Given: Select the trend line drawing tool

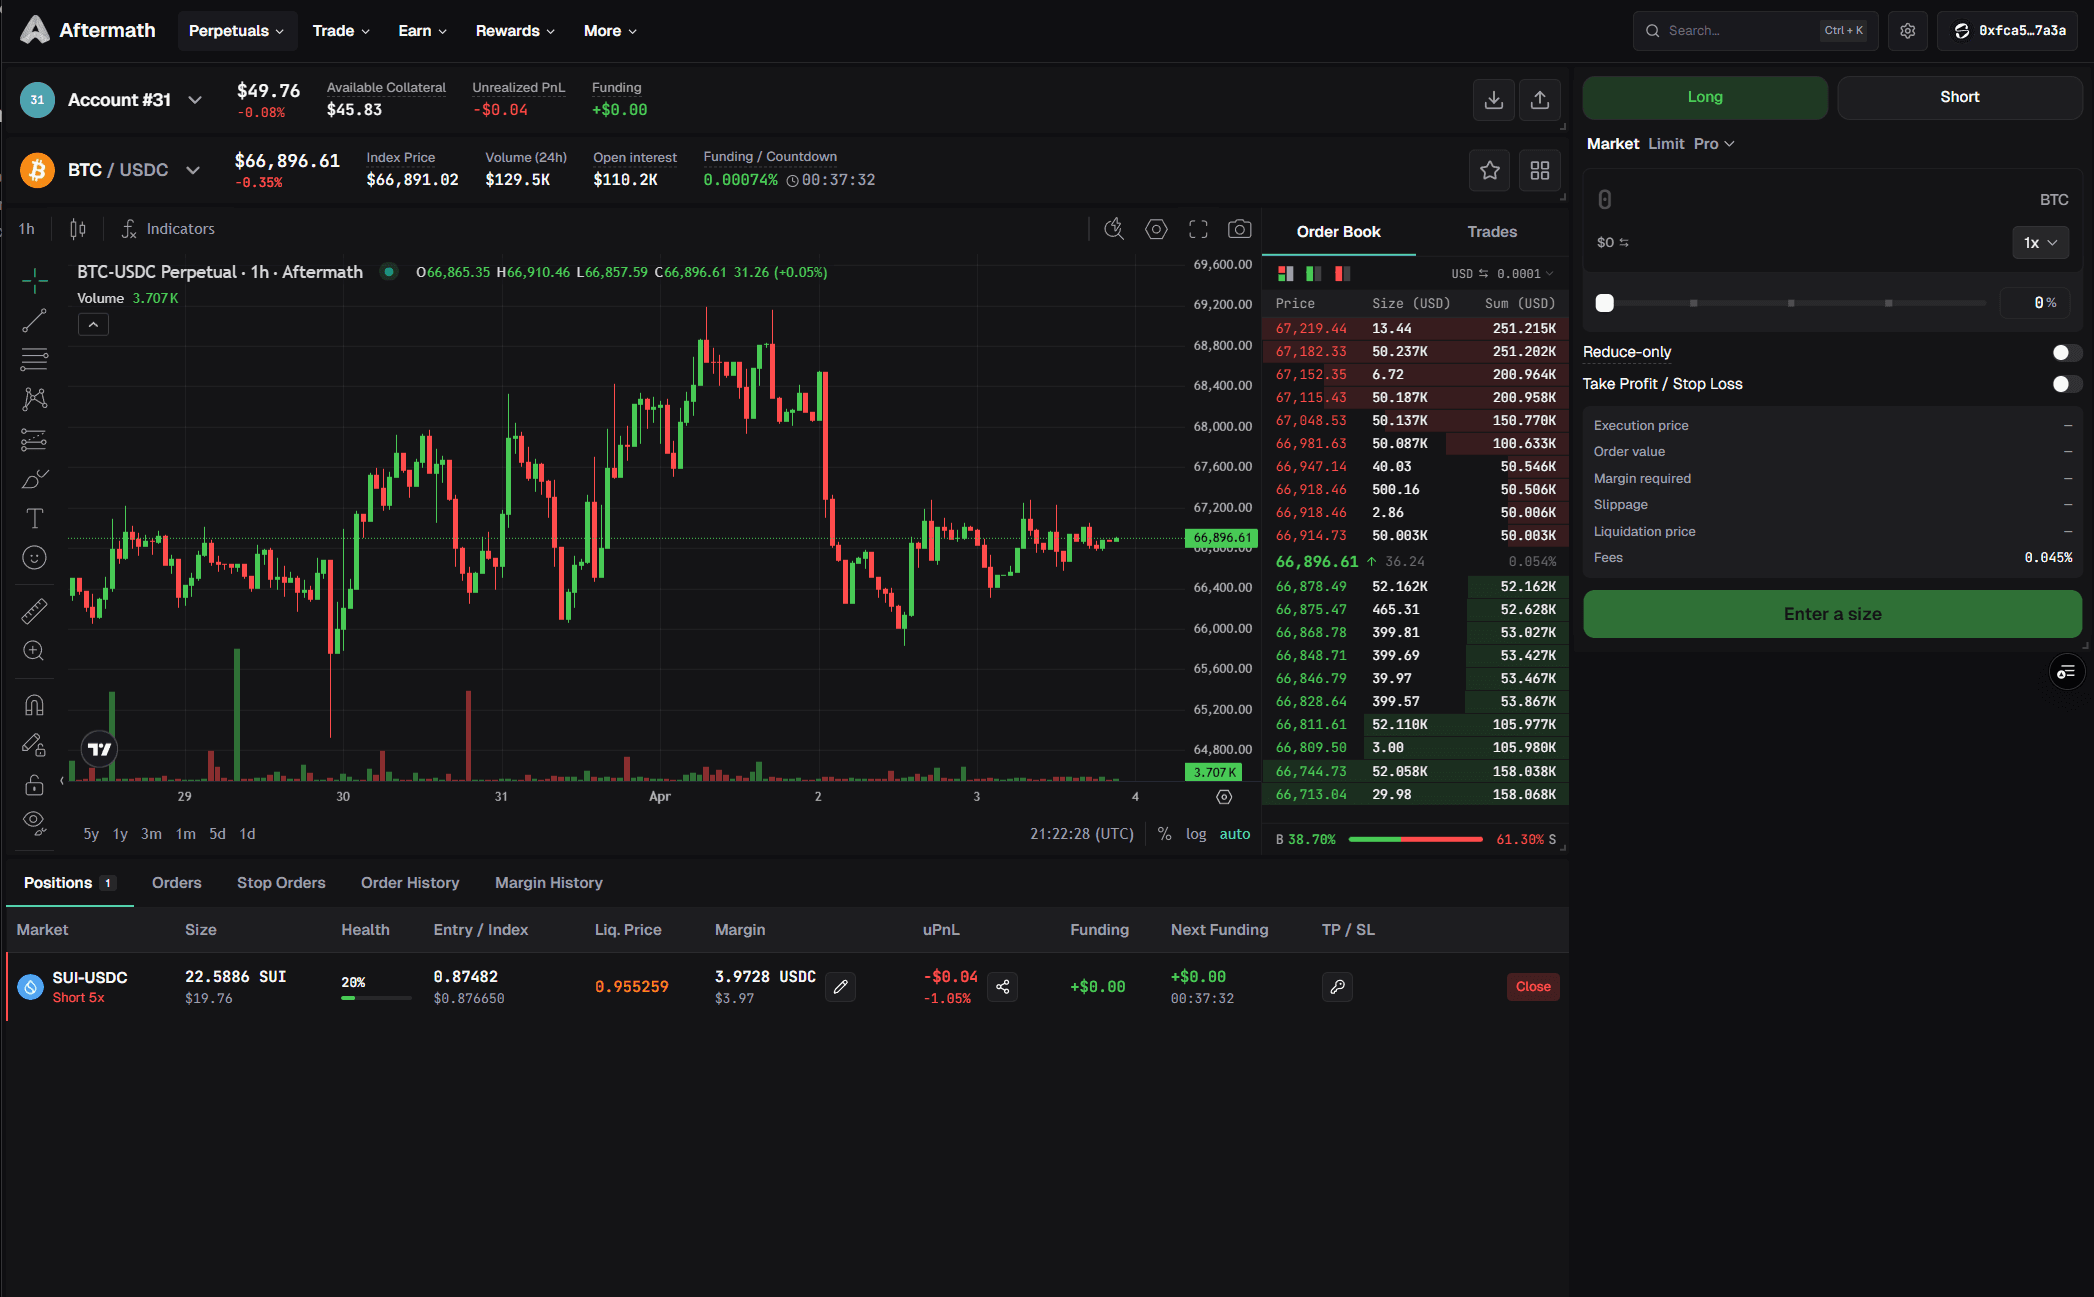Looking at the screenshot, I should (x=34, y=320).
